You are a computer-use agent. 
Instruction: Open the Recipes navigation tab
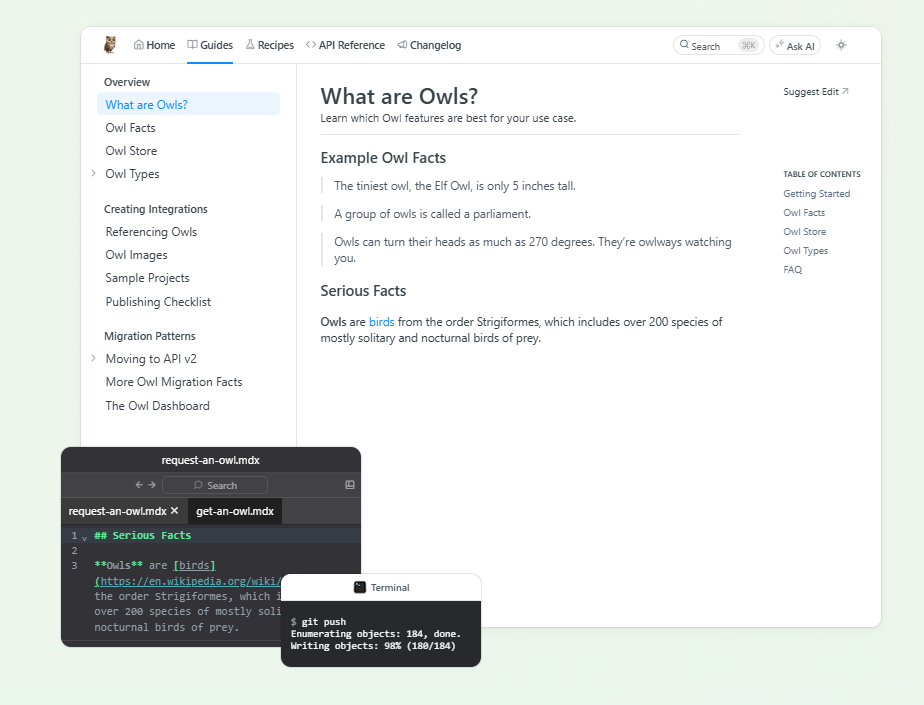pos(269,45)
